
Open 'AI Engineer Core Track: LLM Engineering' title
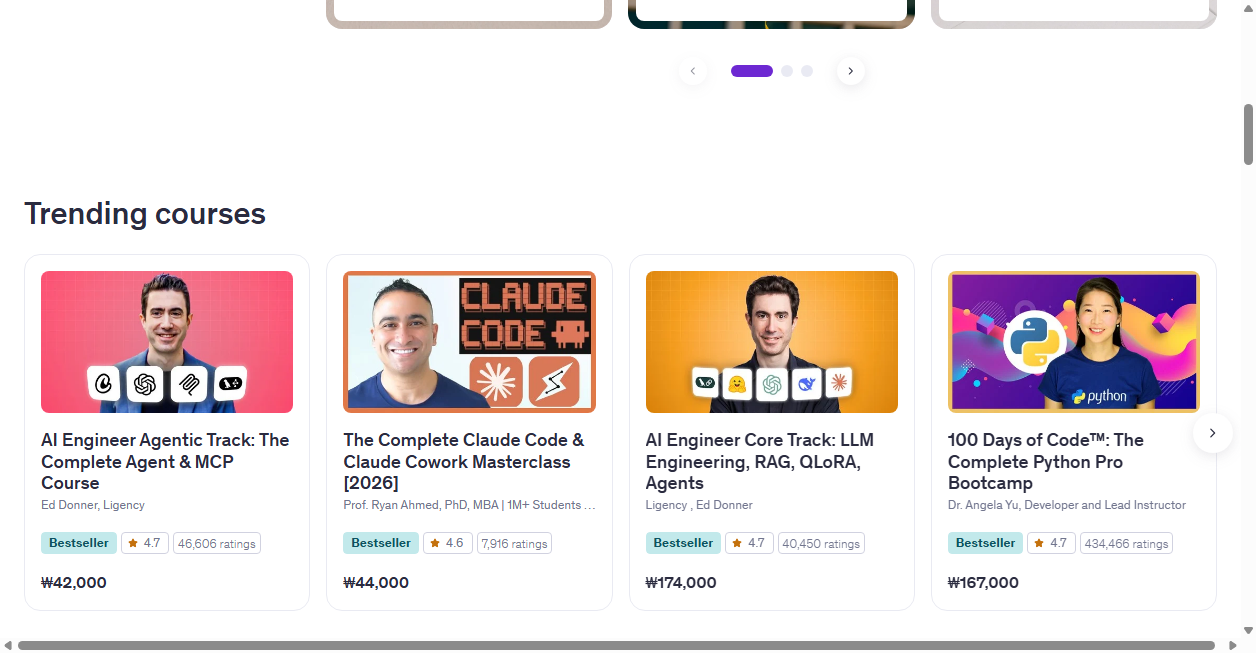[760, 461]
